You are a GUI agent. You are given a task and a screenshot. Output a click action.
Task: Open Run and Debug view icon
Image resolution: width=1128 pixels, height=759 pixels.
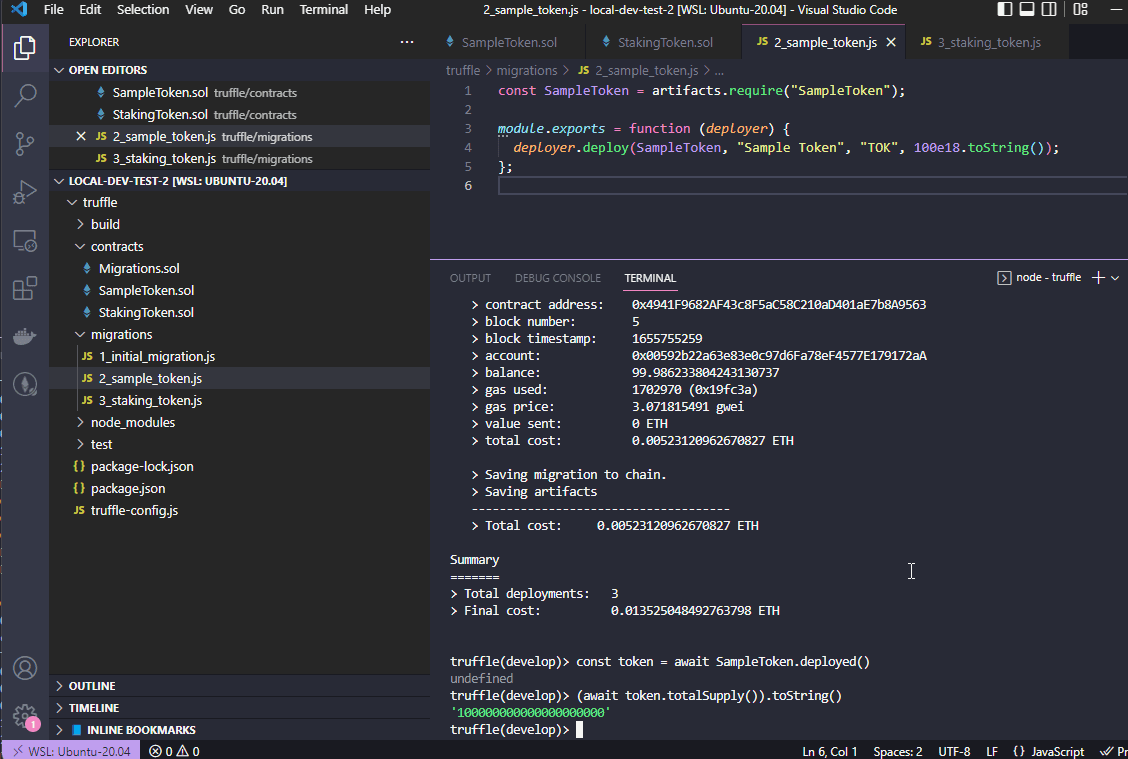pos(24,192)
